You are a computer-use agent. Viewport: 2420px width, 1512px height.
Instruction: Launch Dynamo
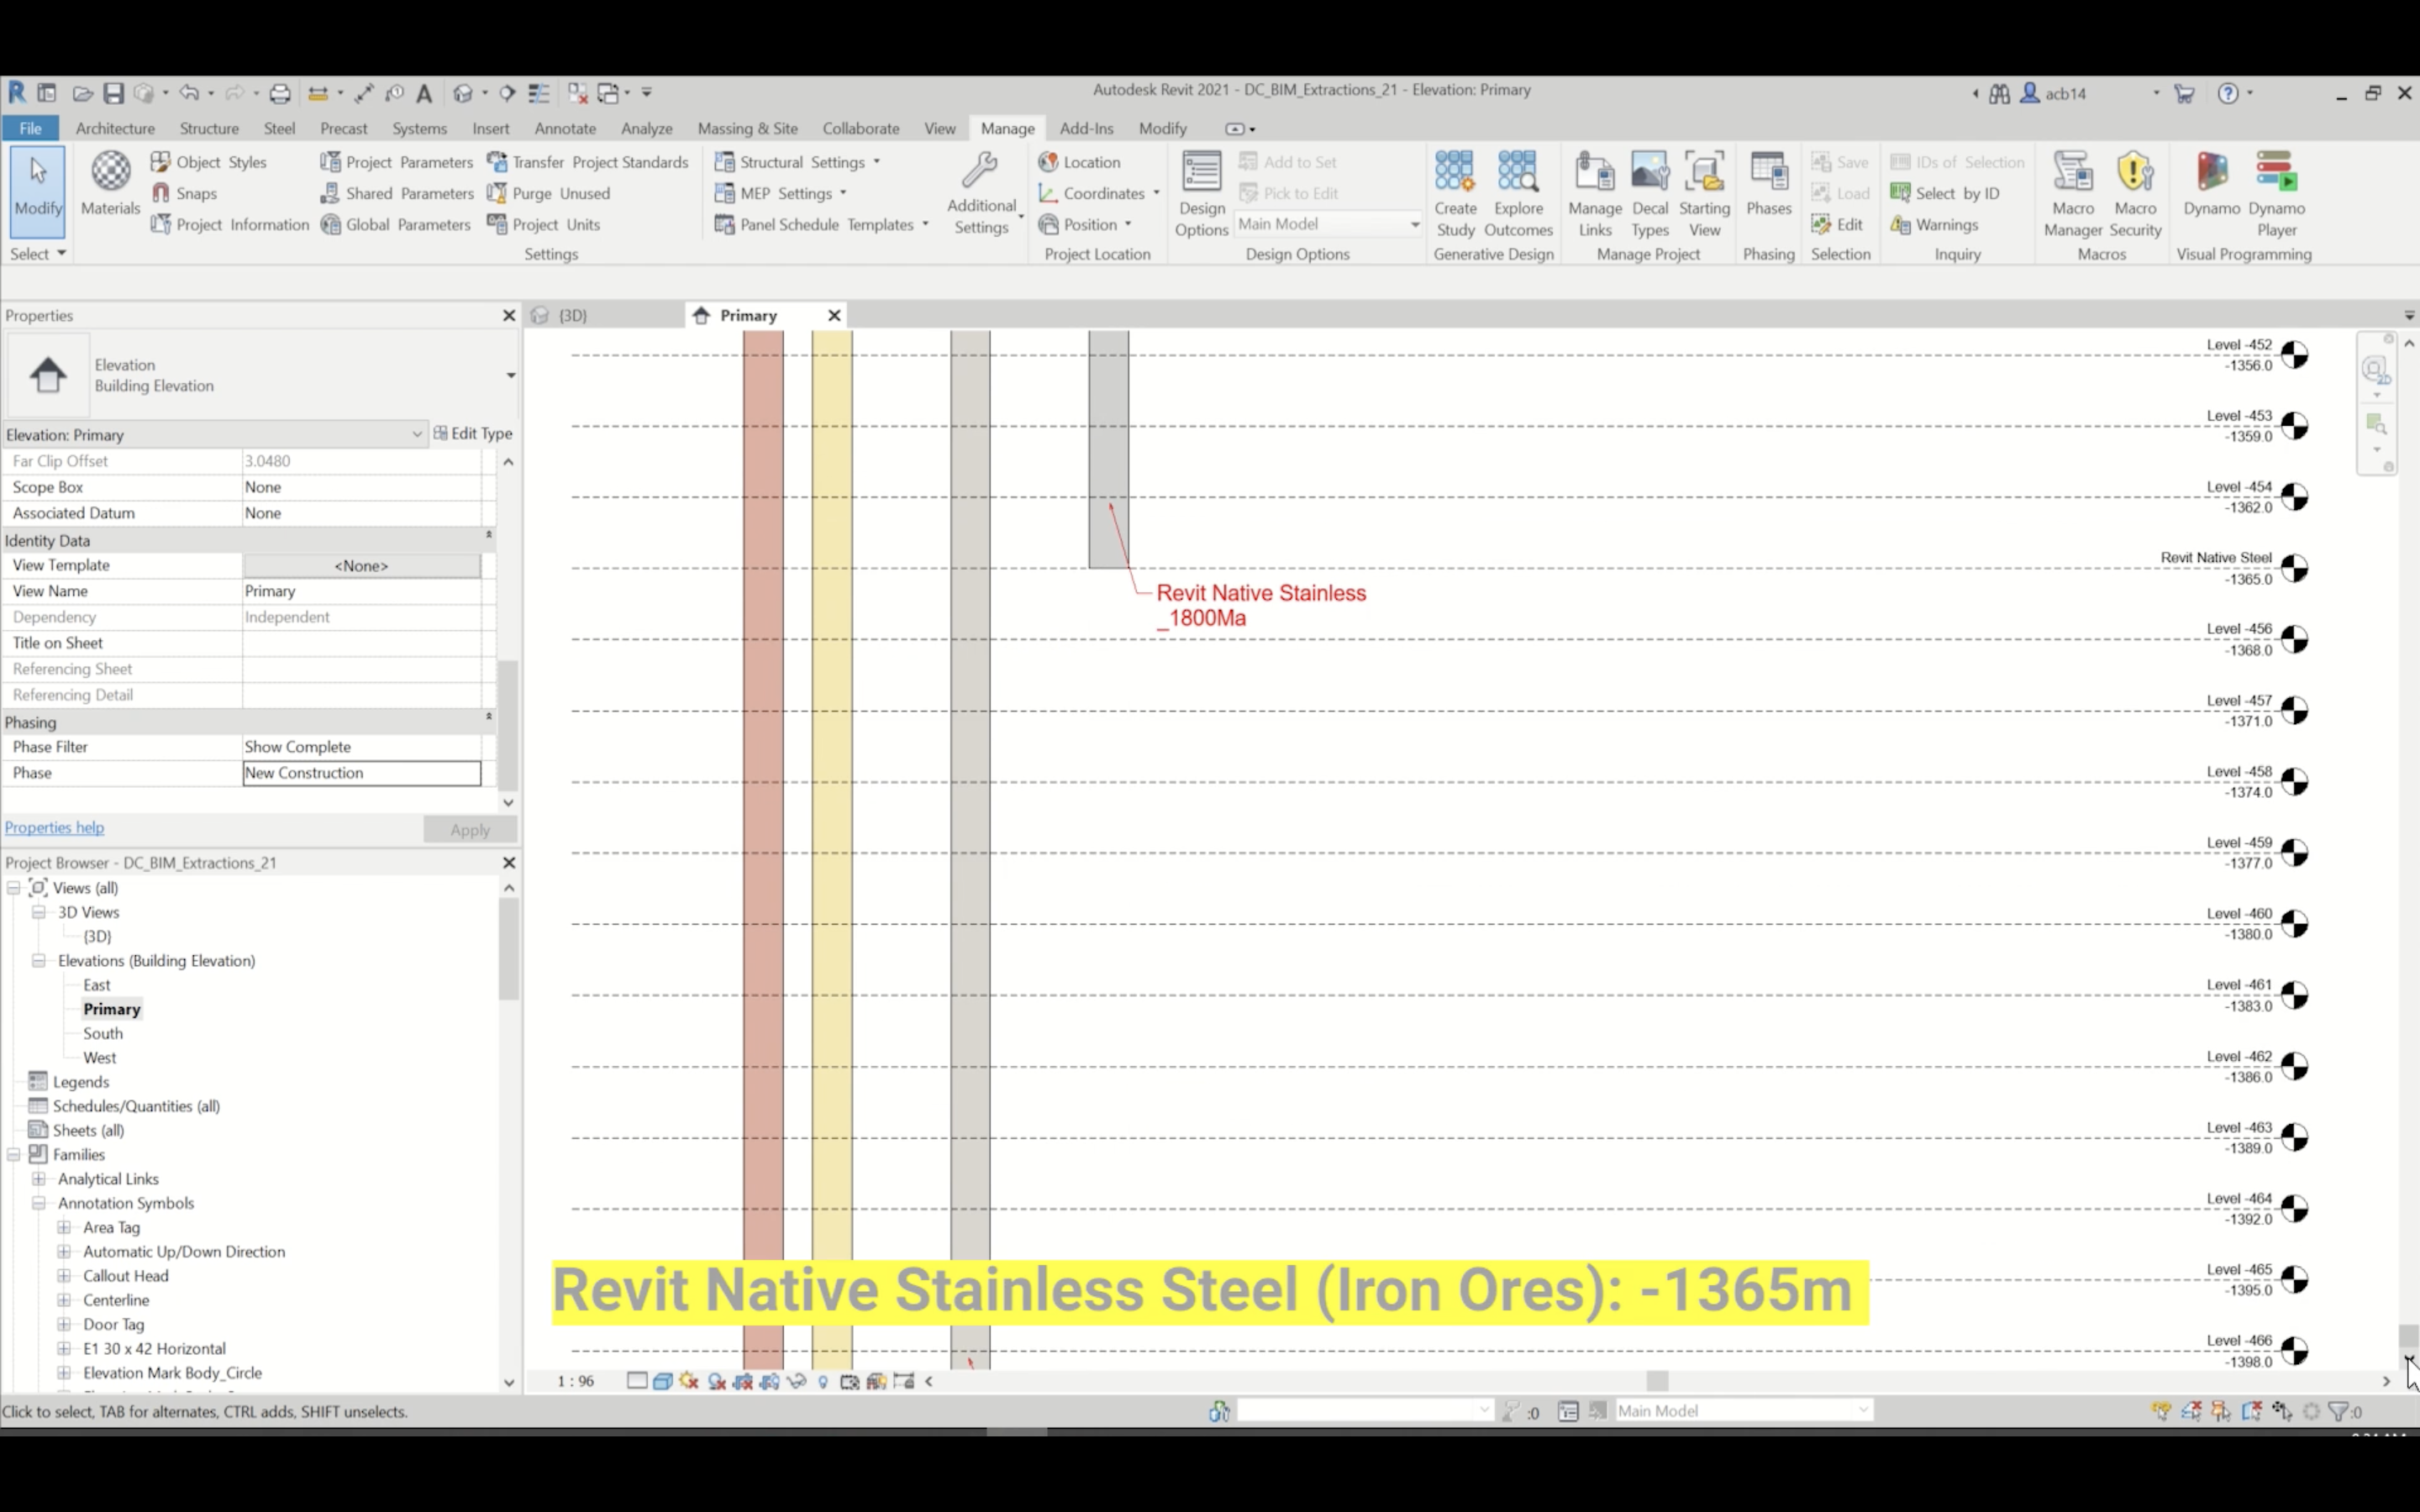2211,184
